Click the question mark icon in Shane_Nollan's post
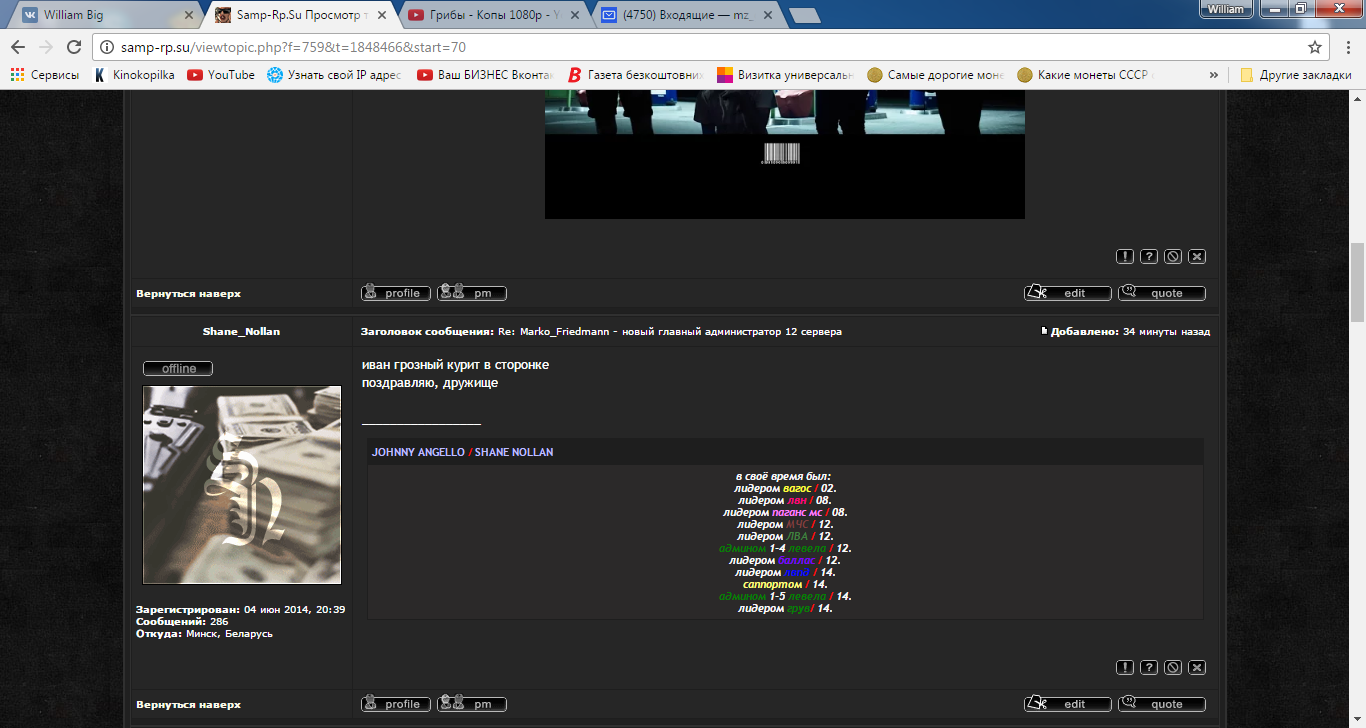The image size is (1366, 728). click(1149, 667)
